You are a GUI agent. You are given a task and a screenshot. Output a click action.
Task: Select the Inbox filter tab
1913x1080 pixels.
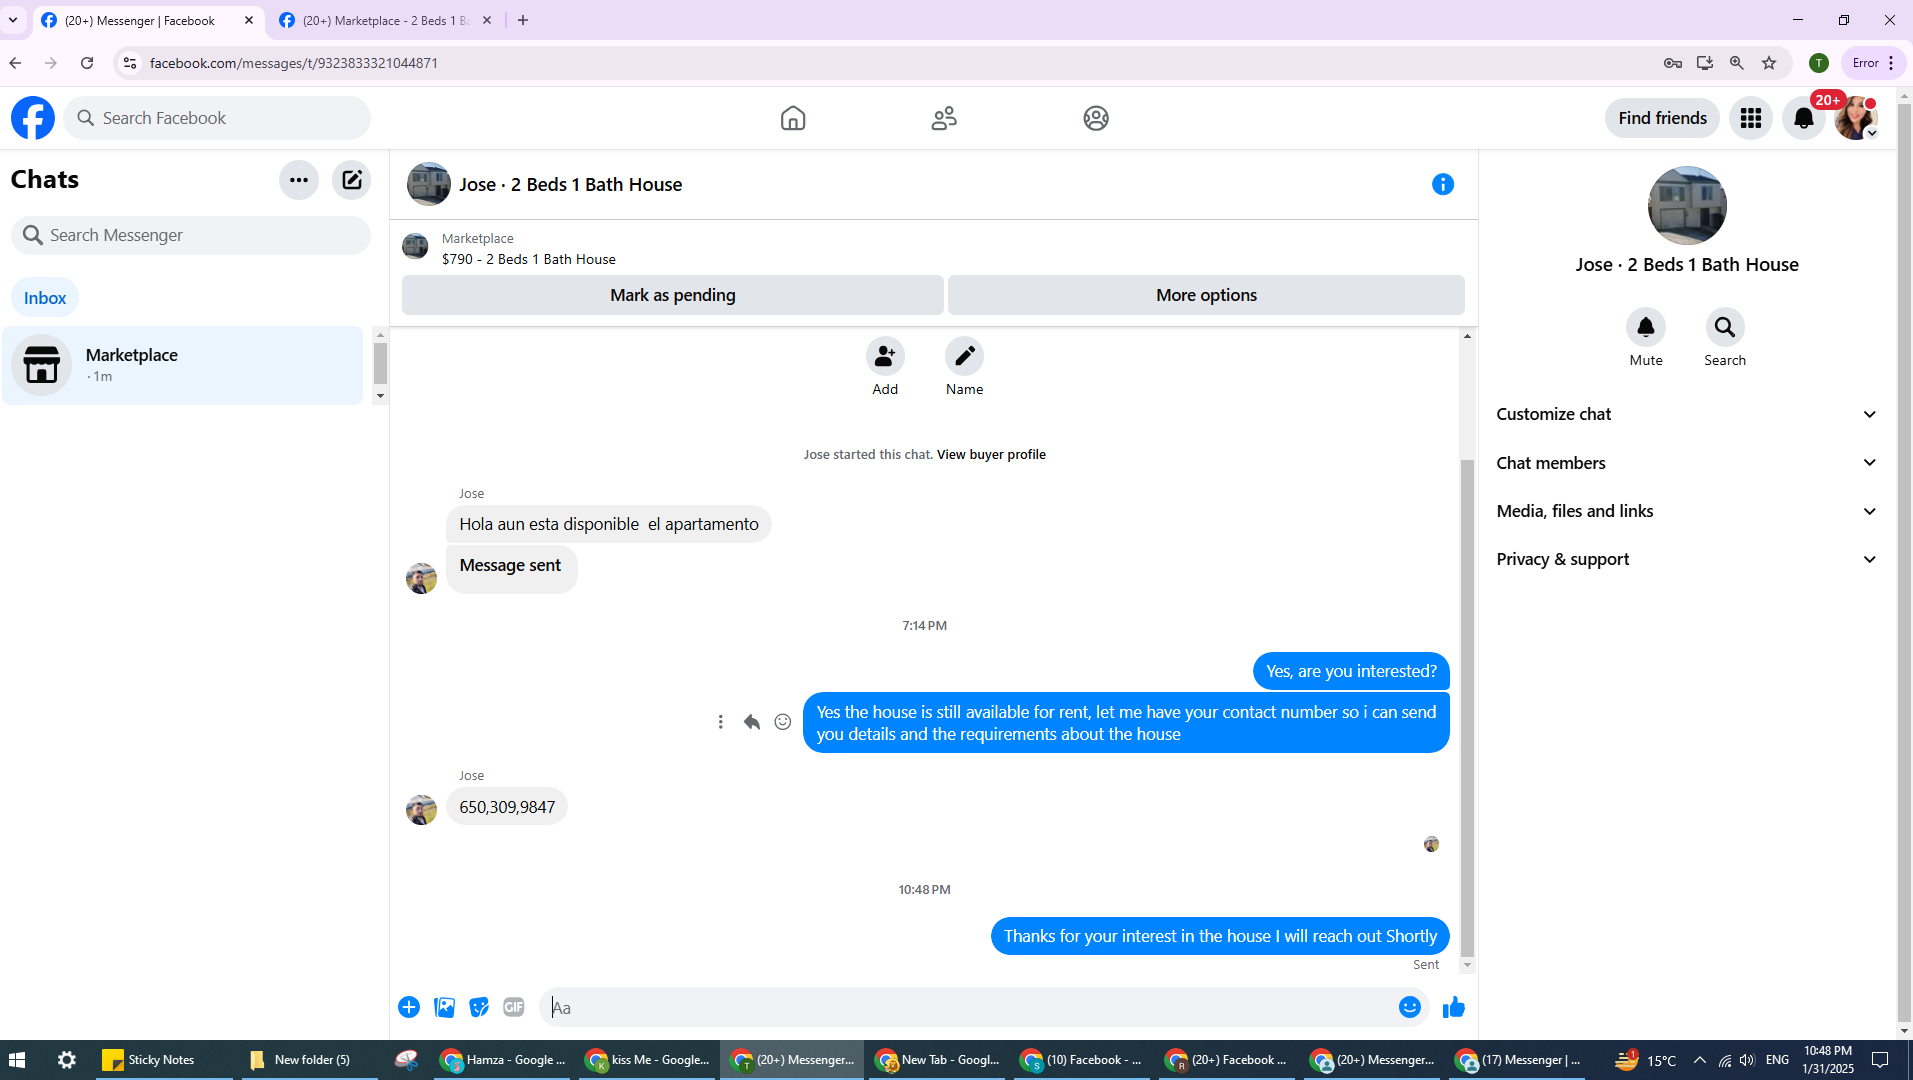45,298
